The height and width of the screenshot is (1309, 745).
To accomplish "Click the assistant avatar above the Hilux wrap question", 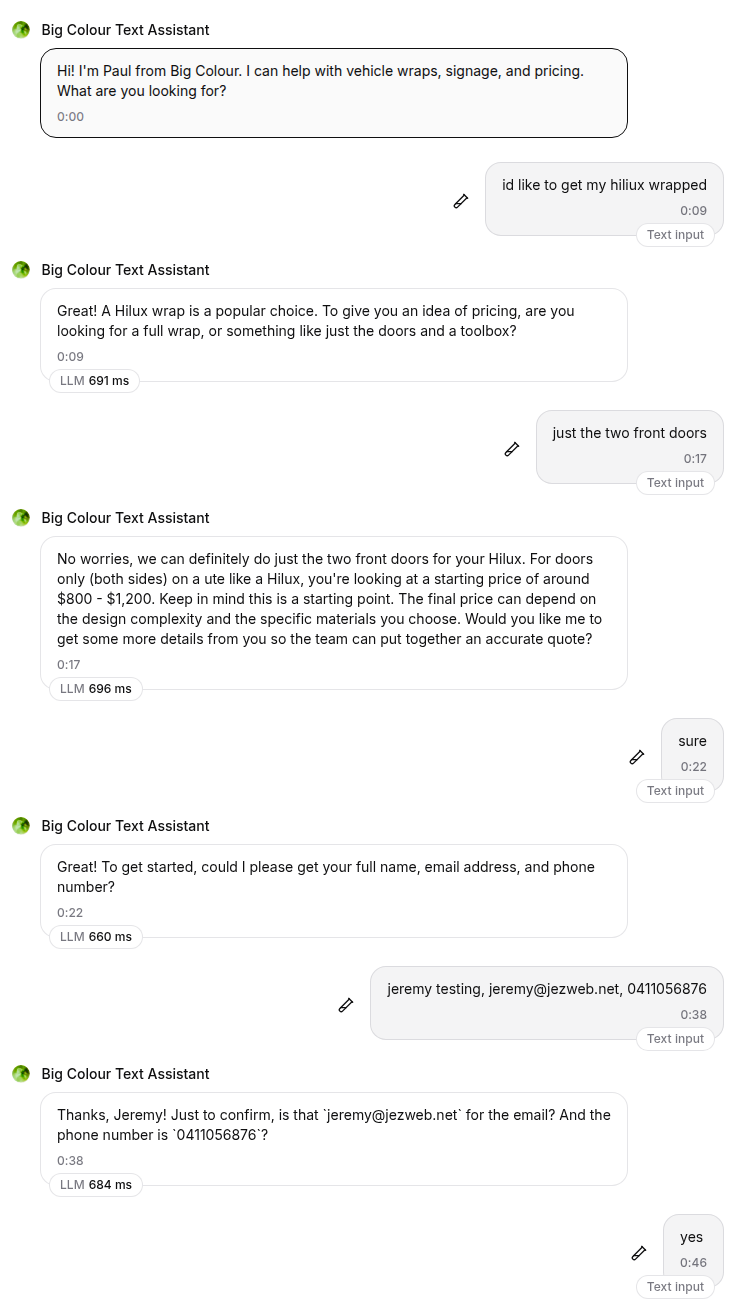I will coord(21,270).
